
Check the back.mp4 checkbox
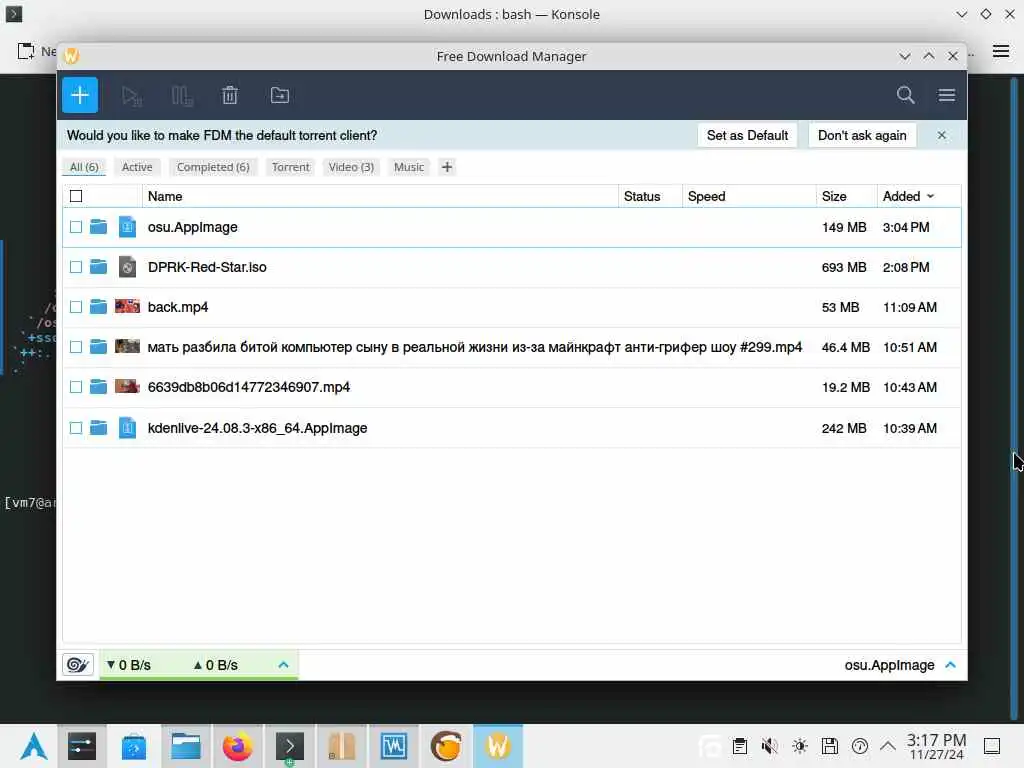tap(76, 306)
